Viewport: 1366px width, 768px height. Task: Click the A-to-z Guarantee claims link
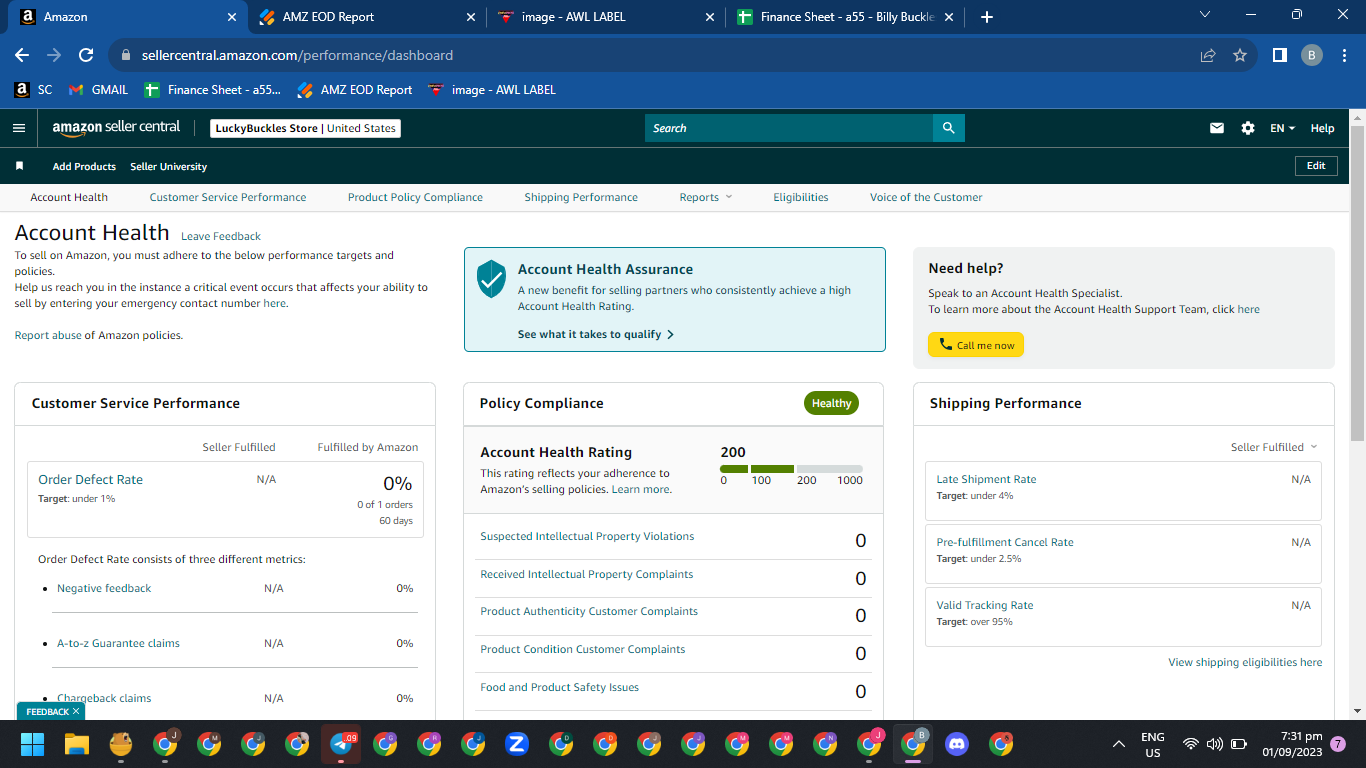[x=118, y=643]
